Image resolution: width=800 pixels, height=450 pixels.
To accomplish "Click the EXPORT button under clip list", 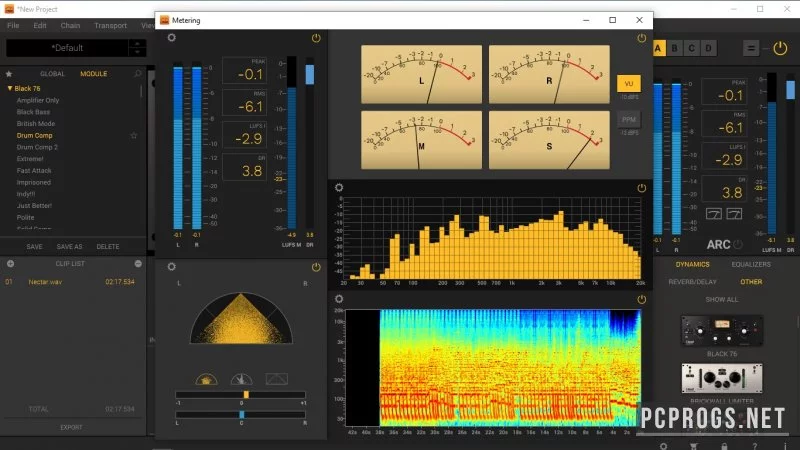I will [x=71, y=428].
